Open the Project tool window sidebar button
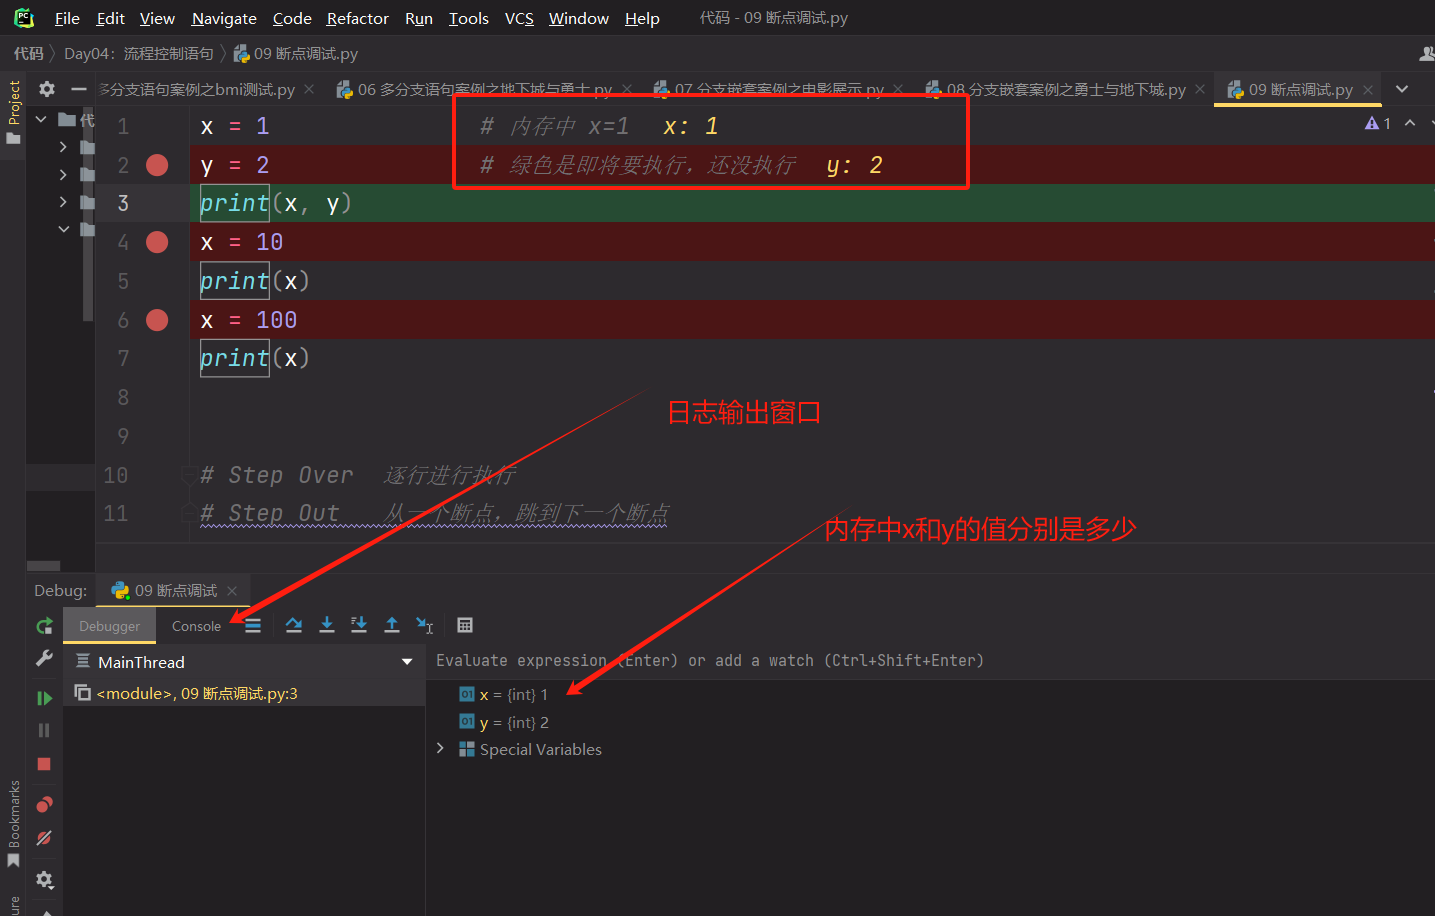Viewport: 1435px width, 916px height. click(x=13, y=112)
